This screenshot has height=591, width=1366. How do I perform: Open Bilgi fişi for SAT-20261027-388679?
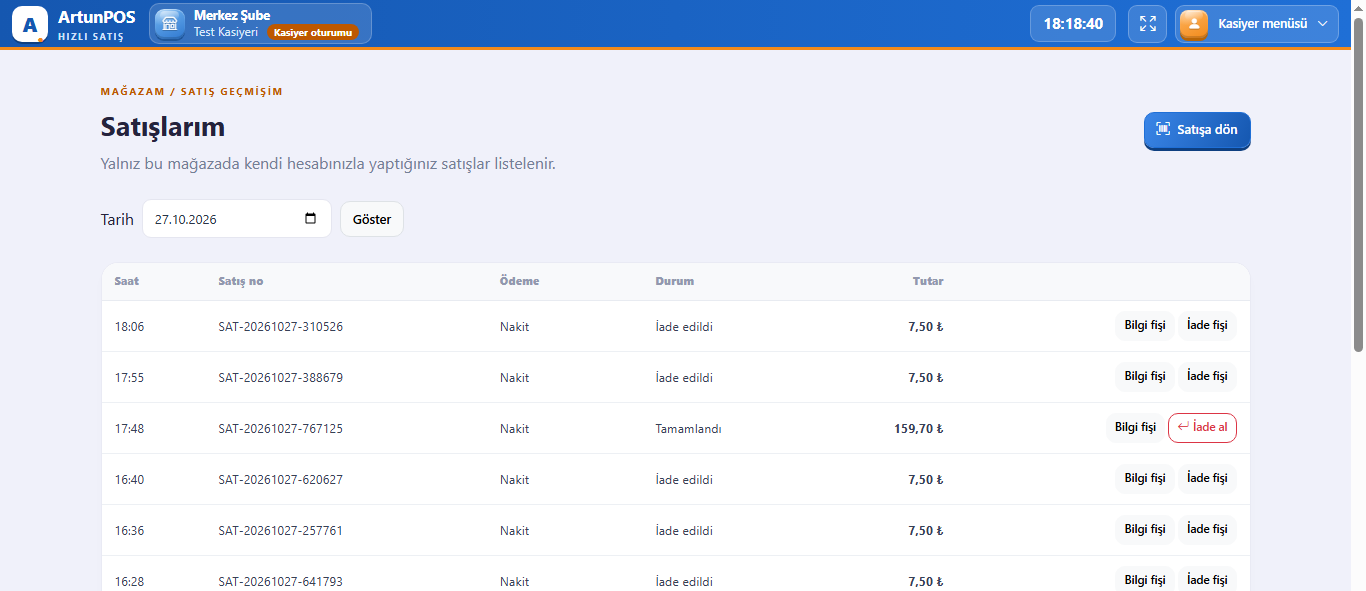1145,377
